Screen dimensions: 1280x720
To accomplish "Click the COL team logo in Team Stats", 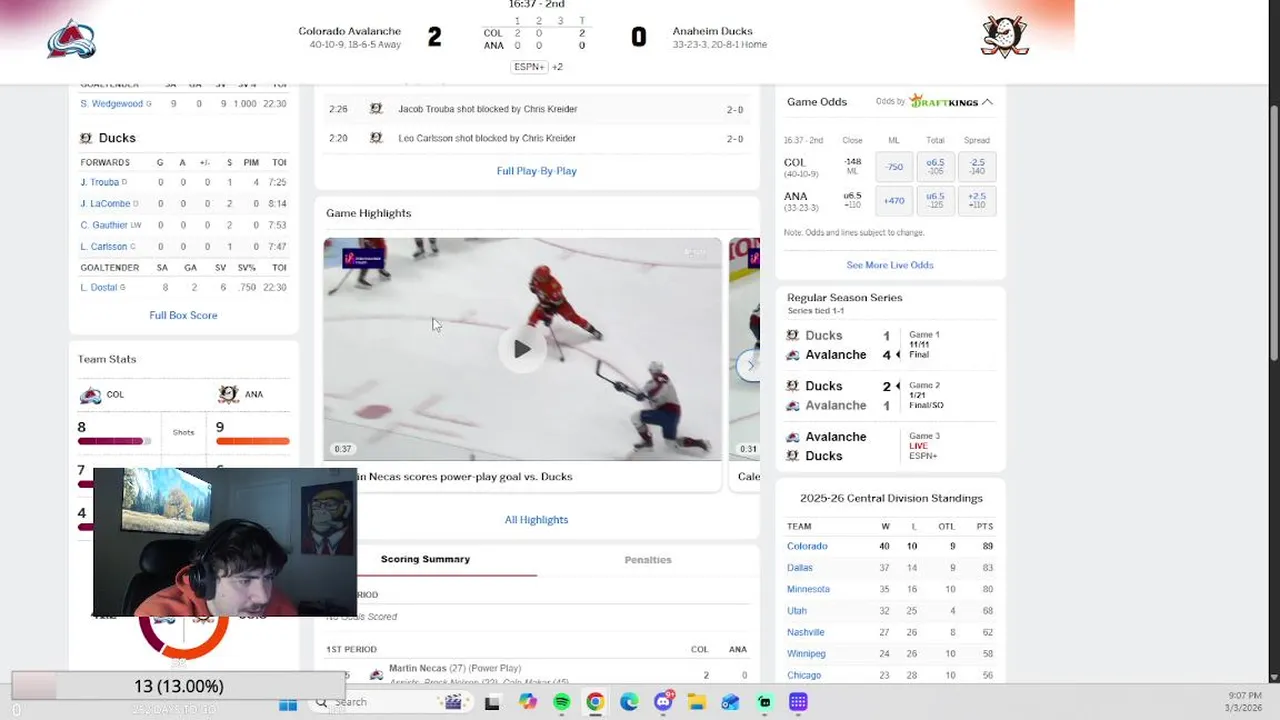I will [x=90, y=395].
